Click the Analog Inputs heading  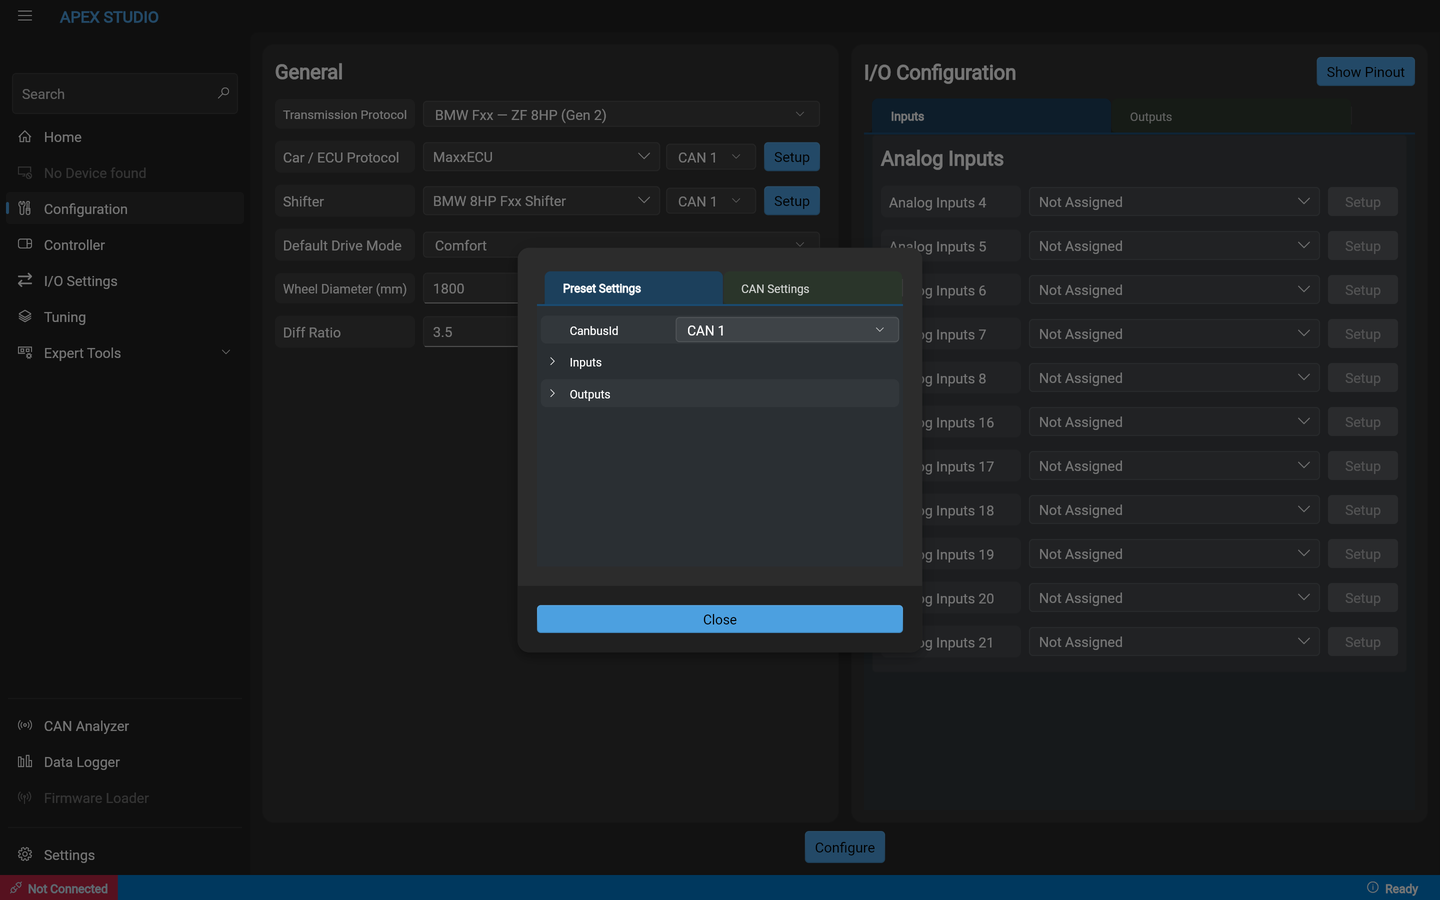click(x=942, y=159)
